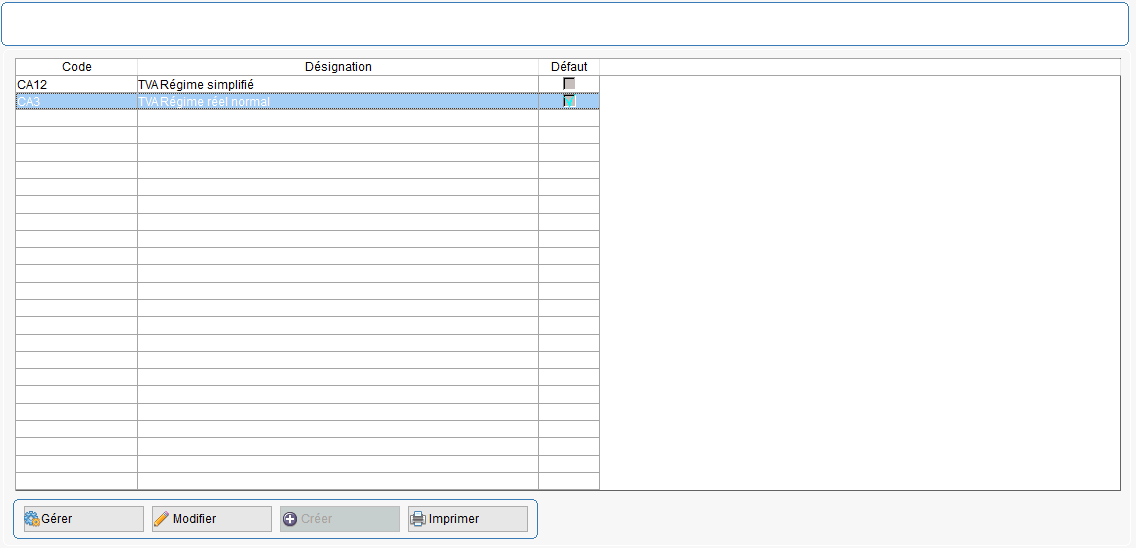Toggle Défaut checkbox for CA3 row
Viewport: 1136px width, 548px height.
click(x=569, y=101)
